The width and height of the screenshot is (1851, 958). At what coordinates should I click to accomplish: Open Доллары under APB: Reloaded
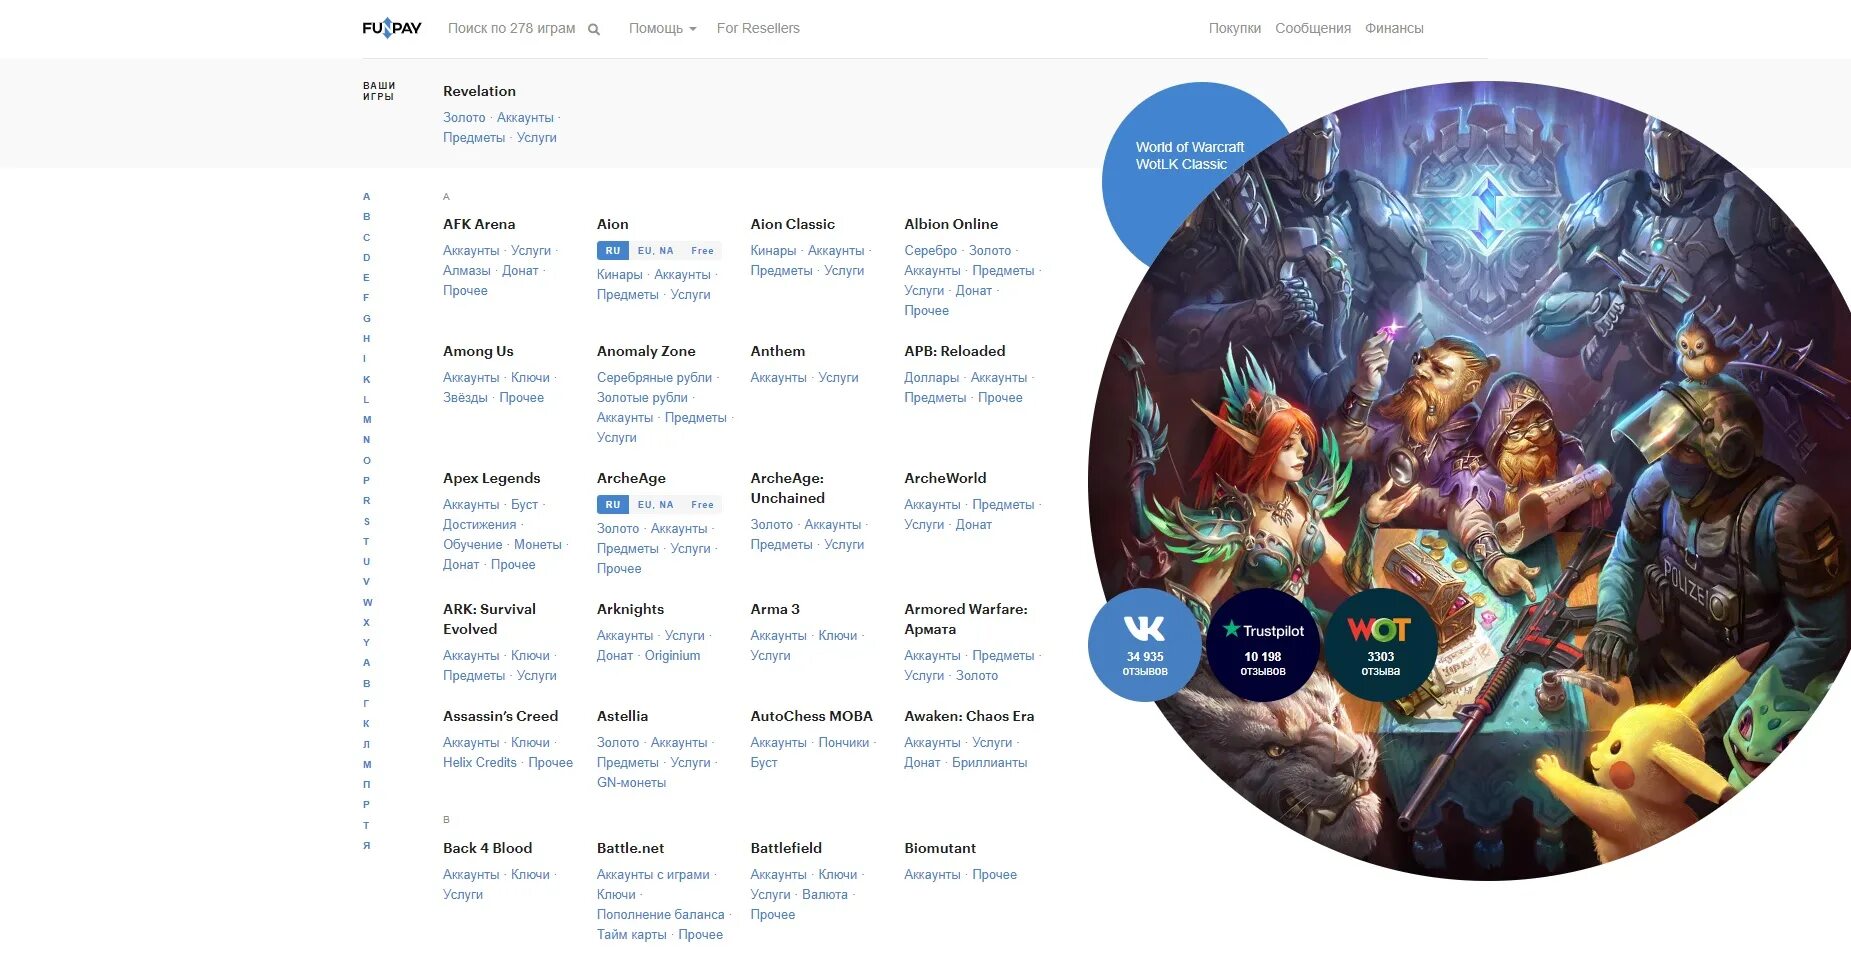tap(931, 378)
